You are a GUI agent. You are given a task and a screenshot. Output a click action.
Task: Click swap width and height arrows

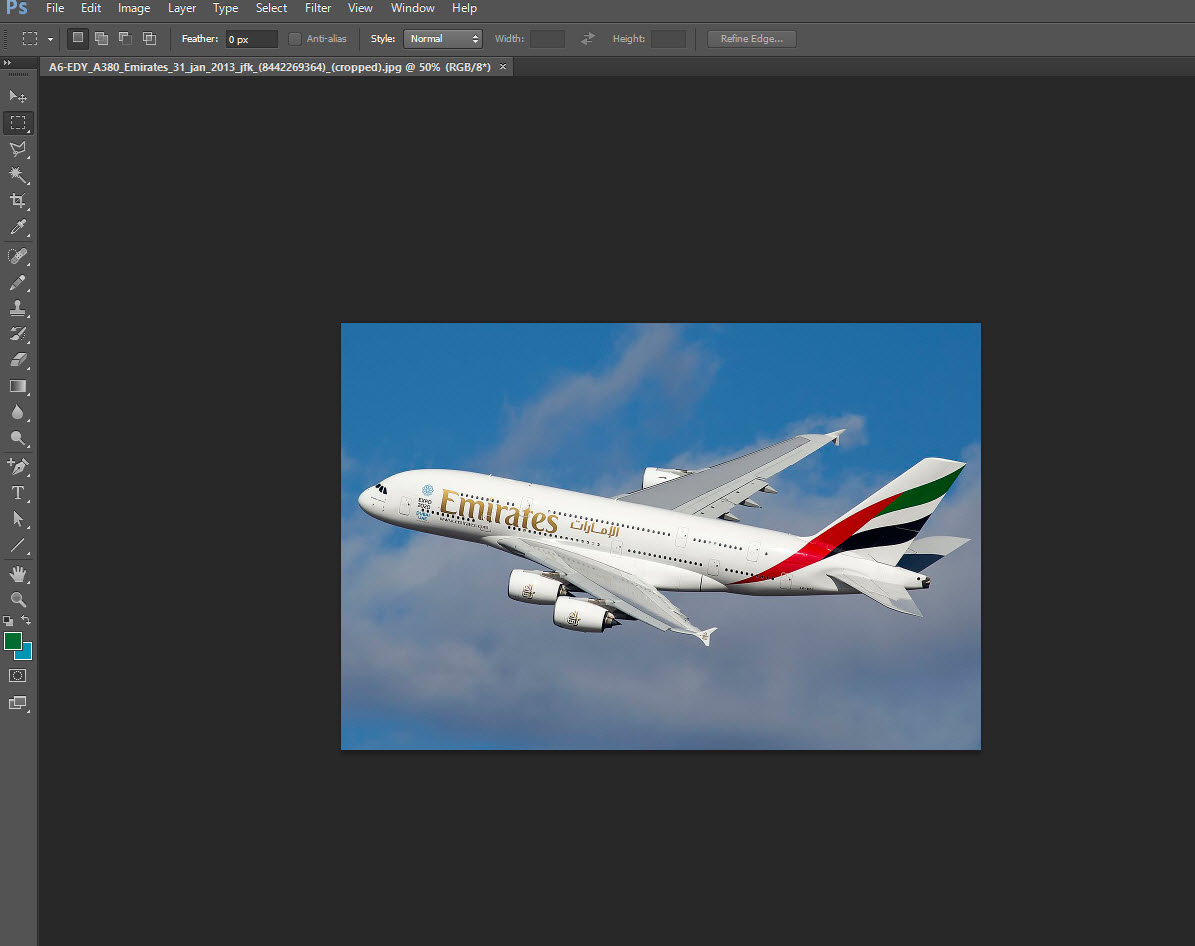pyautogui.click(x=588, y=39)
